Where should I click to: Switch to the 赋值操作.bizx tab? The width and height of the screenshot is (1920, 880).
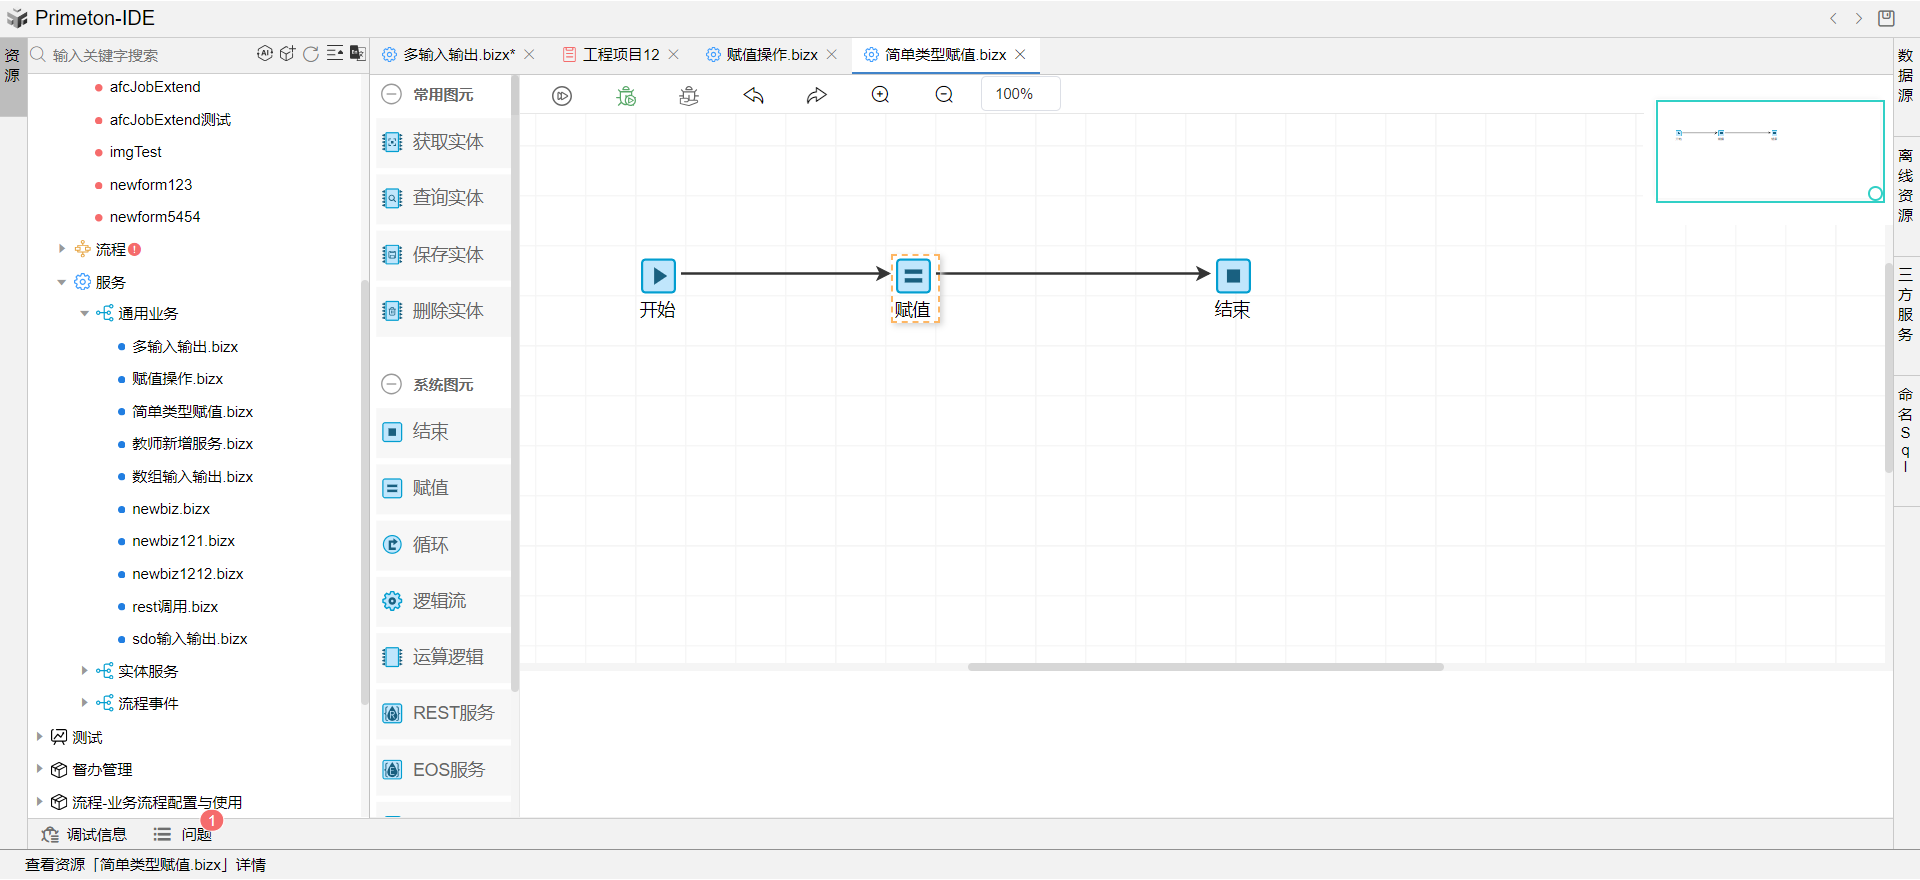tap(771, 55)
